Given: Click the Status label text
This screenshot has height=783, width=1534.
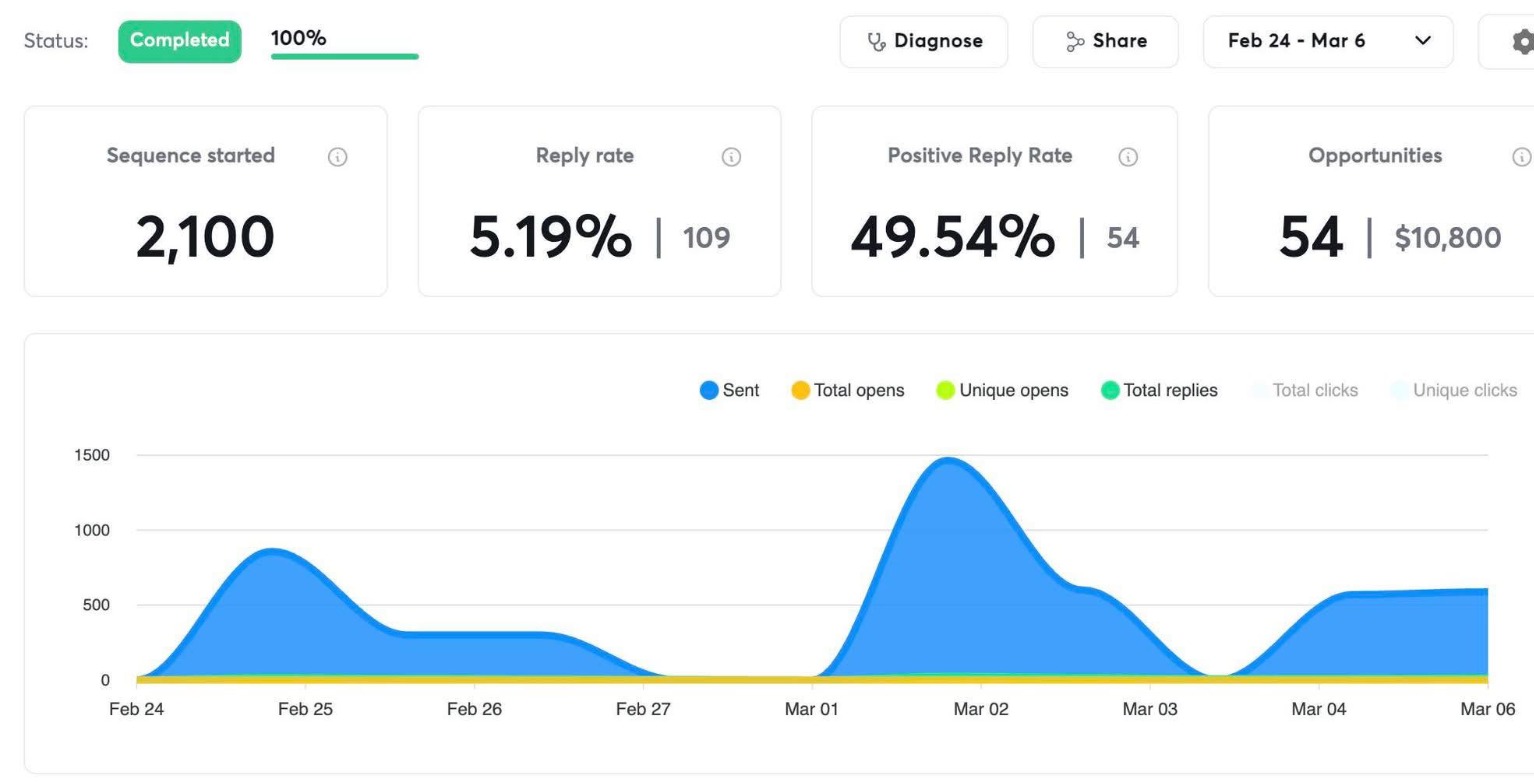Looking at the screenshot, I should tap(56, 42).
